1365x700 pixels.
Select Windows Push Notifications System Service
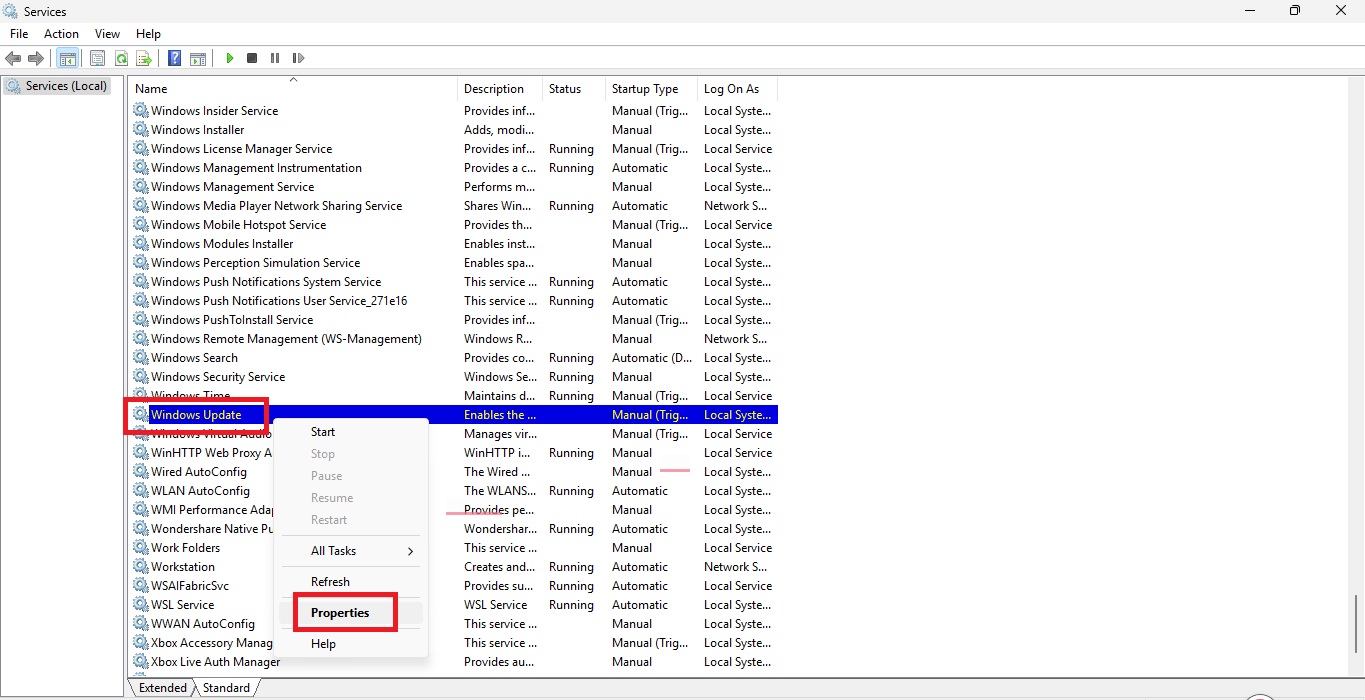click(x=454, y=282)
